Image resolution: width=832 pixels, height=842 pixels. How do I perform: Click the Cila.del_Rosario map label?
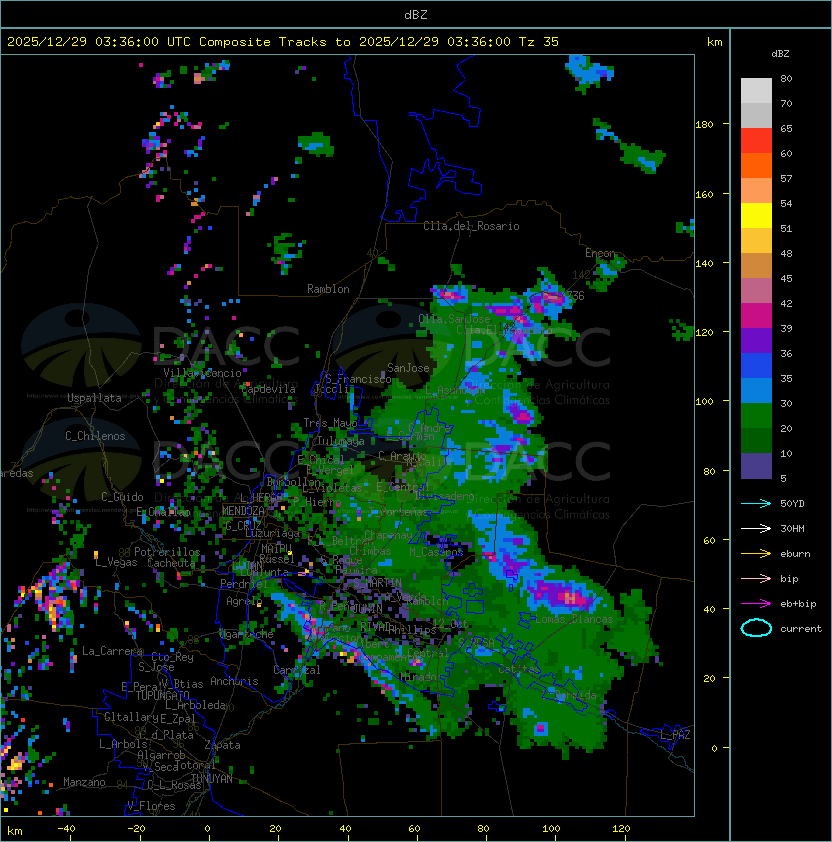pos(471,226)
